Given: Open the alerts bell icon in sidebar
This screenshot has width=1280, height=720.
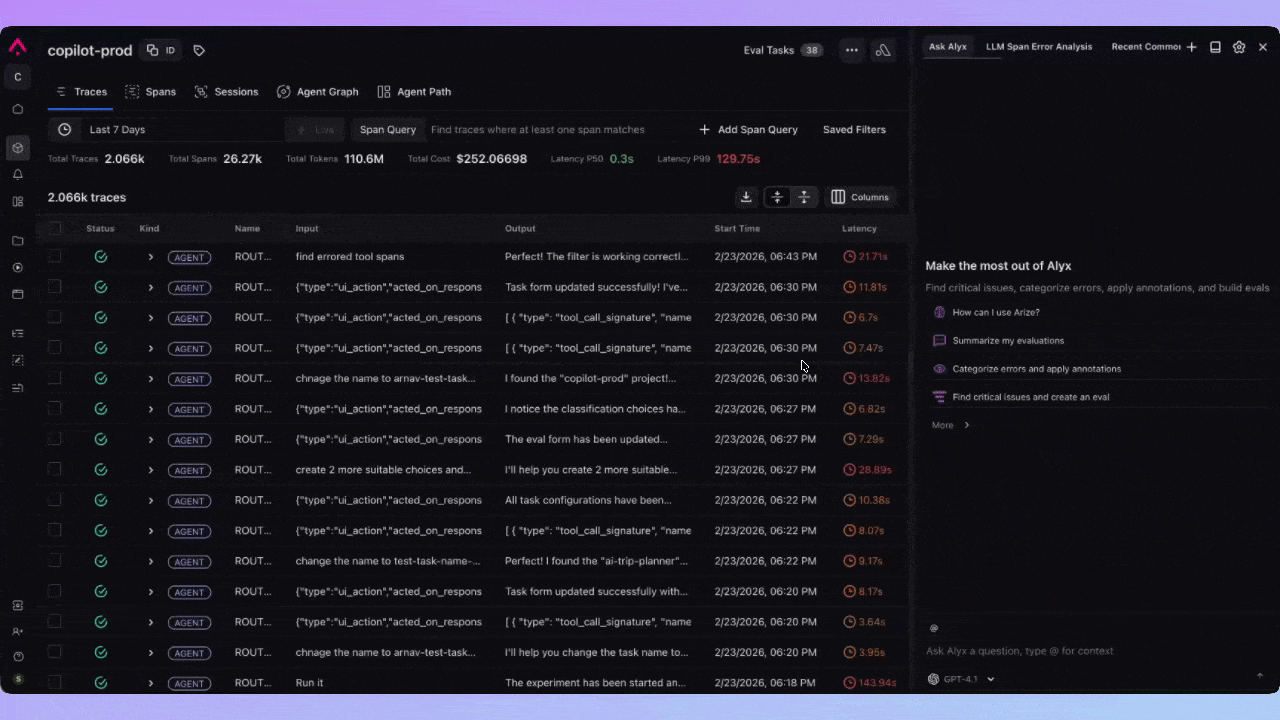Looking at the screenshot, I should pyautogui.click(x=17, y=174).
